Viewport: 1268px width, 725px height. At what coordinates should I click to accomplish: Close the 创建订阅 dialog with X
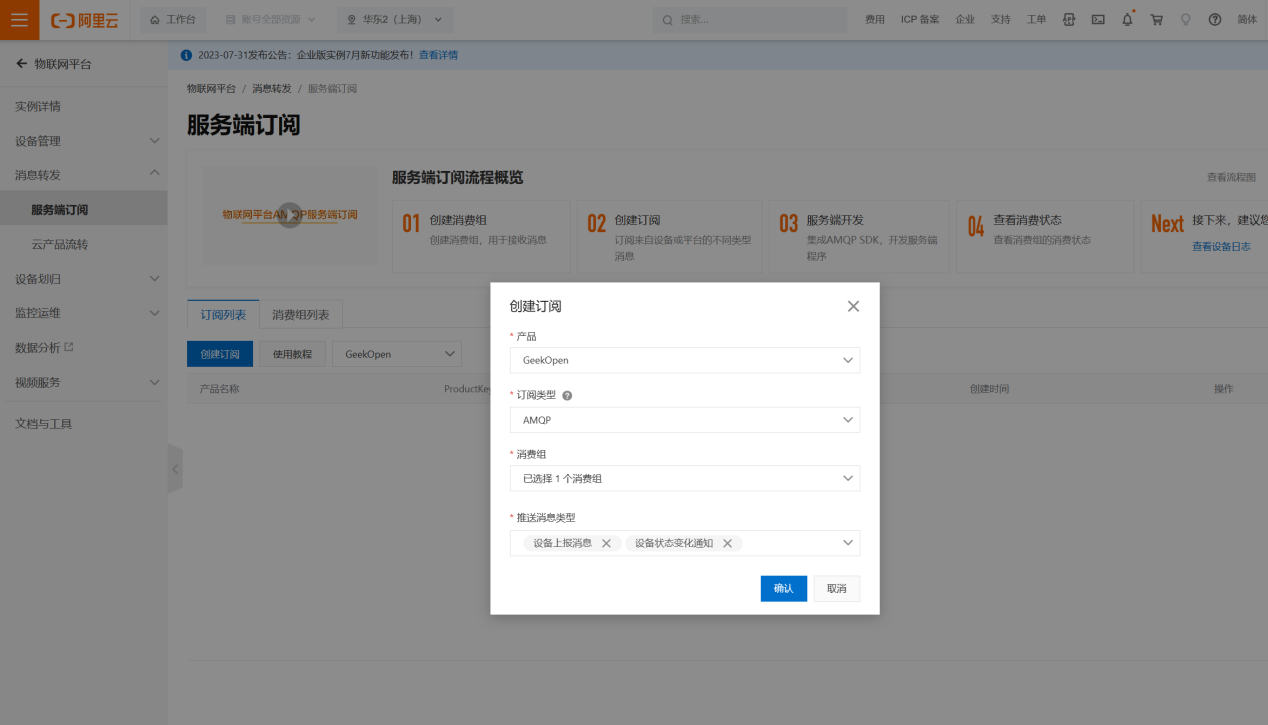(853, 307)
